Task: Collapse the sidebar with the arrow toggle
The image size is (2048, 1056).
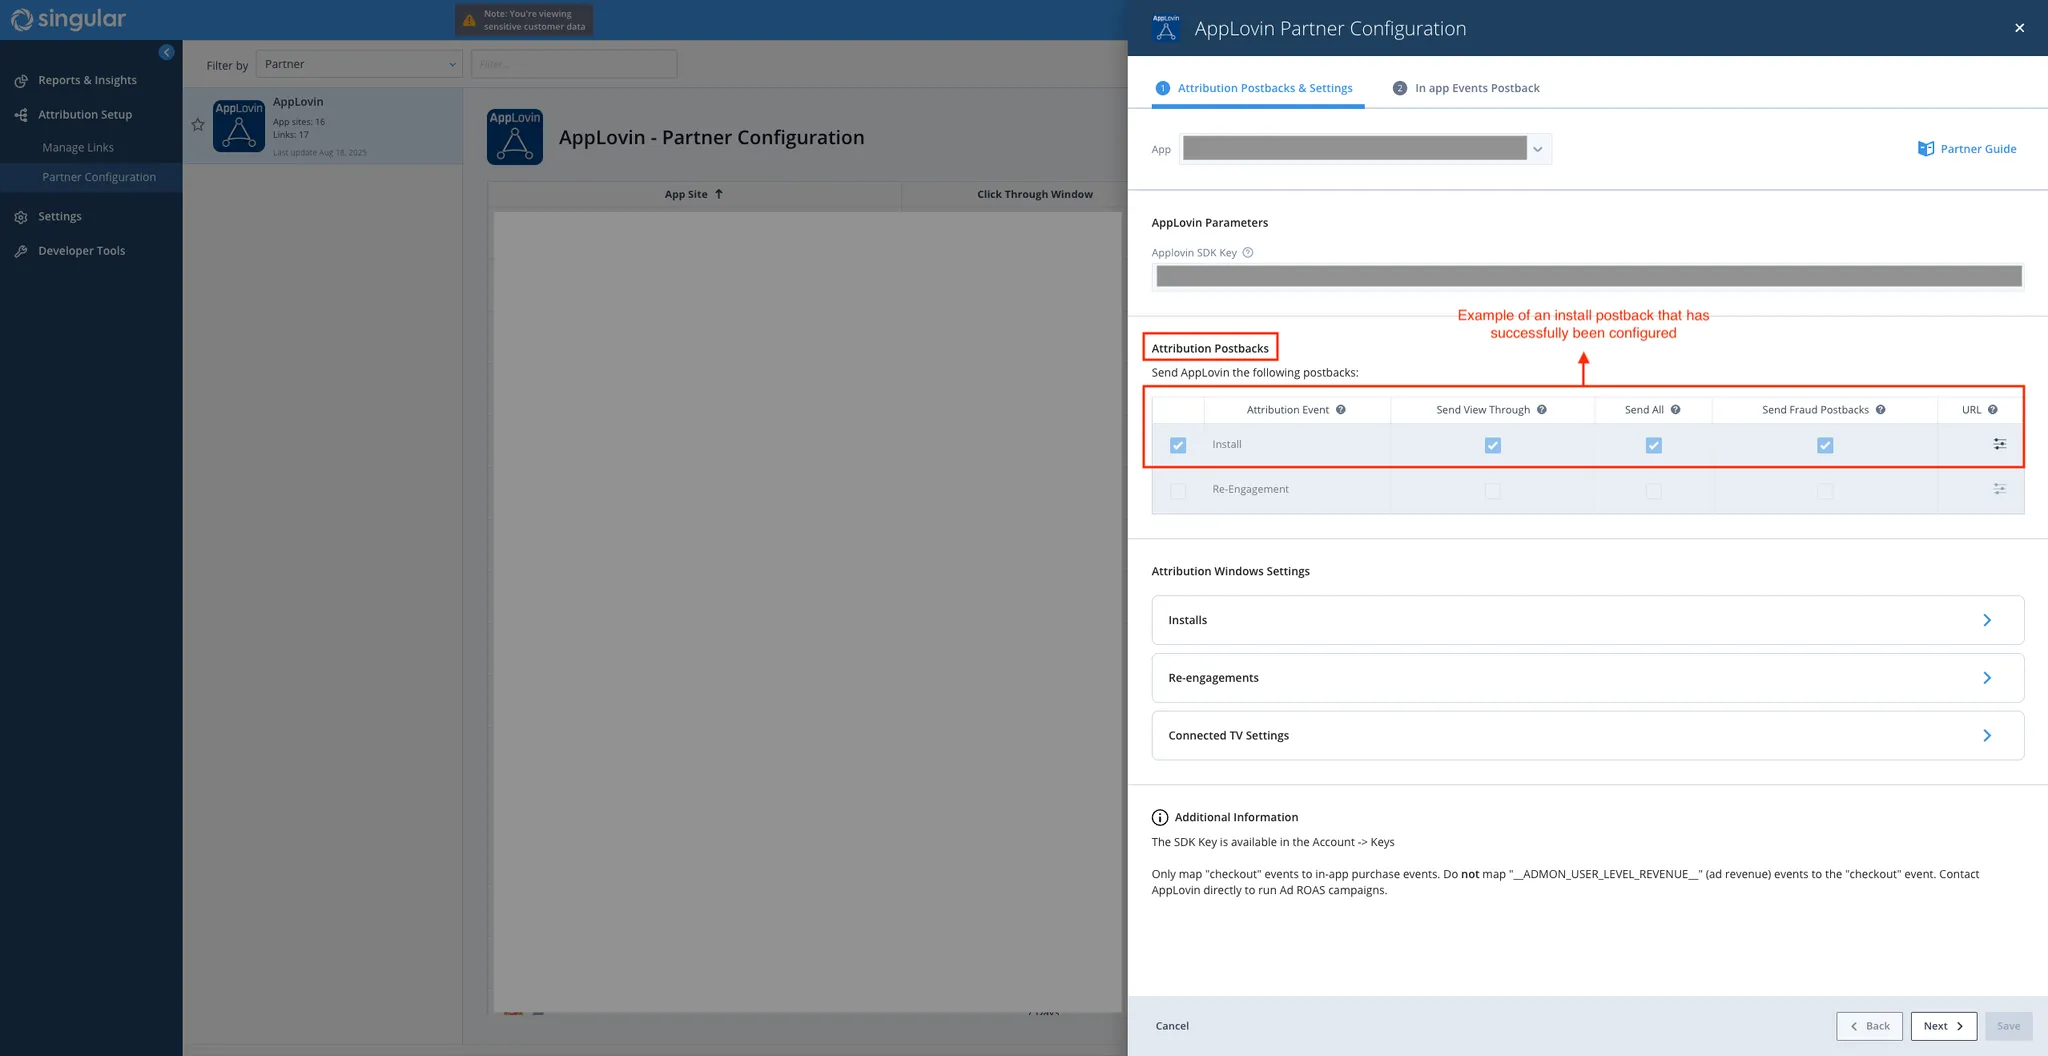Action: pyautogui.click(x=167, y=52)
